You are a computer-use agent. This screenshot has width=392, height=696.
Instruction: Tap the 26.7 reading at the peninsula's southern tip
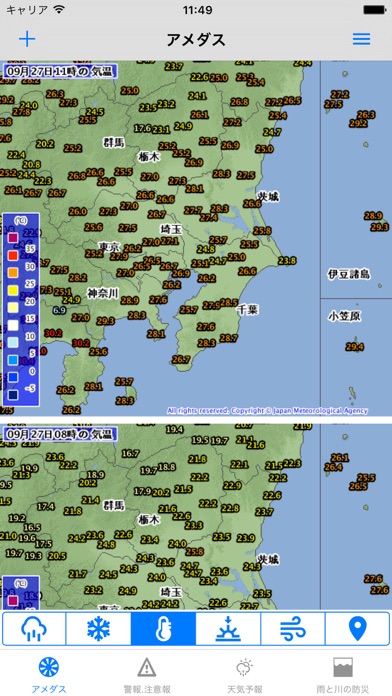coord(181,359)
